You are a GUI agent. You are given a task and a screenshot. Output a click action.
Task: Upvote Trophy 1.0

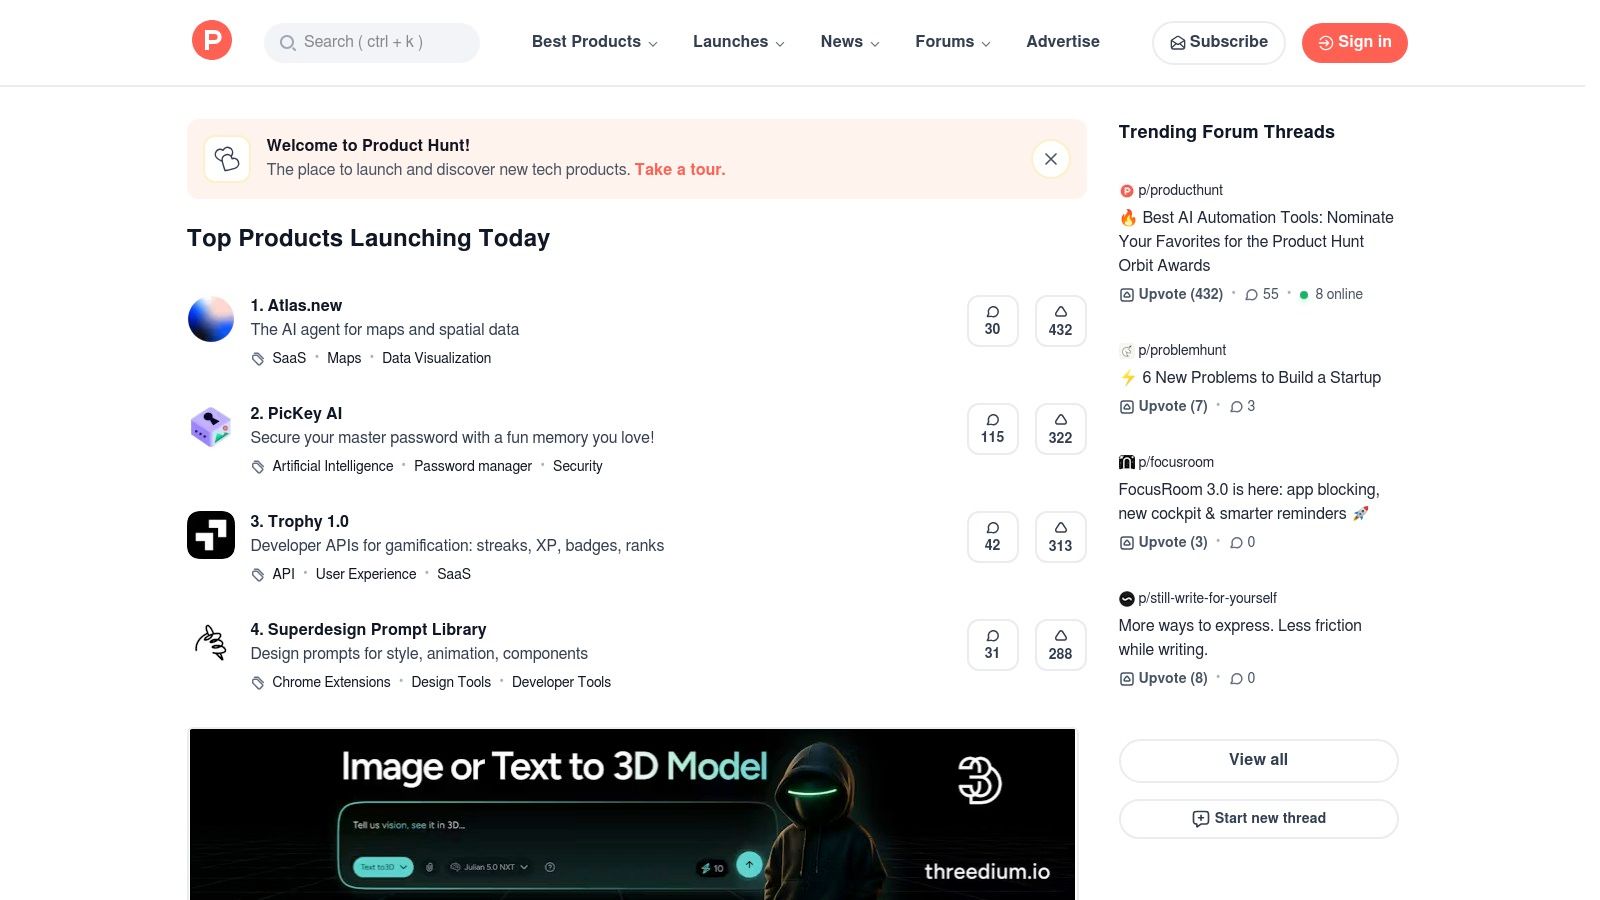click(x=1060, y=536)
